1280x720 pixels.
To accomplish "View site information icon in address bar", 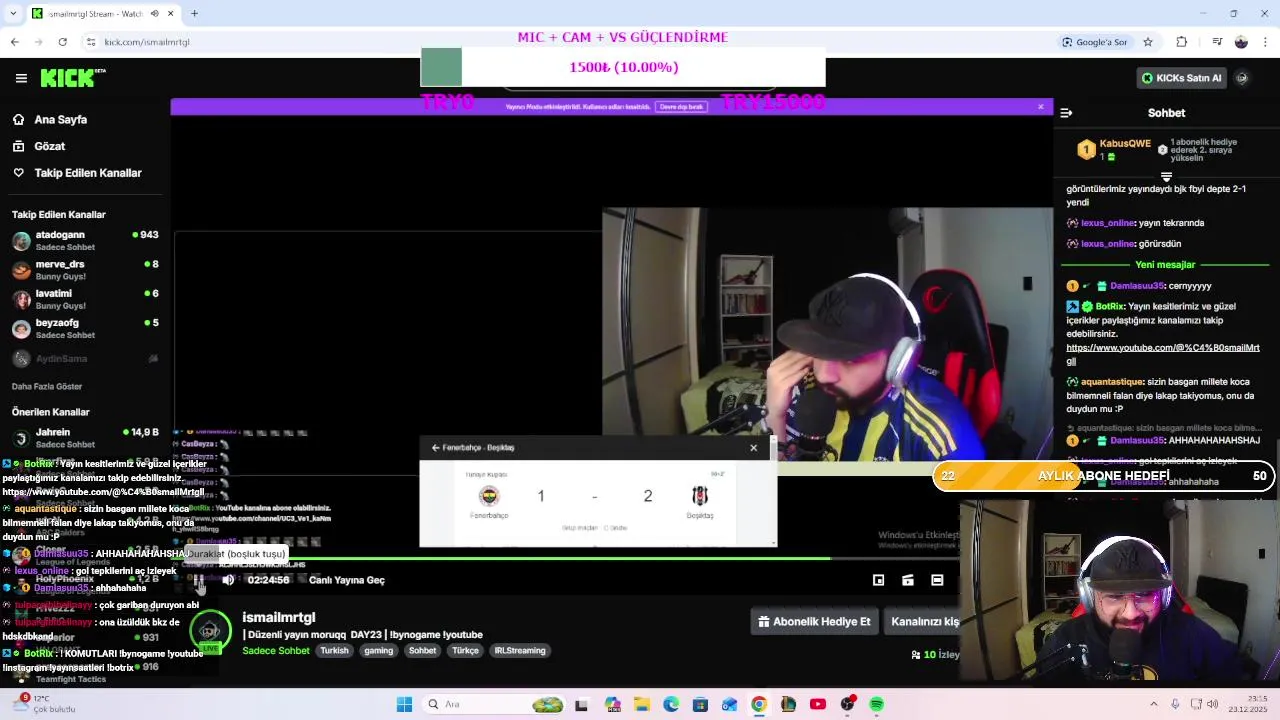I will 91,42.
